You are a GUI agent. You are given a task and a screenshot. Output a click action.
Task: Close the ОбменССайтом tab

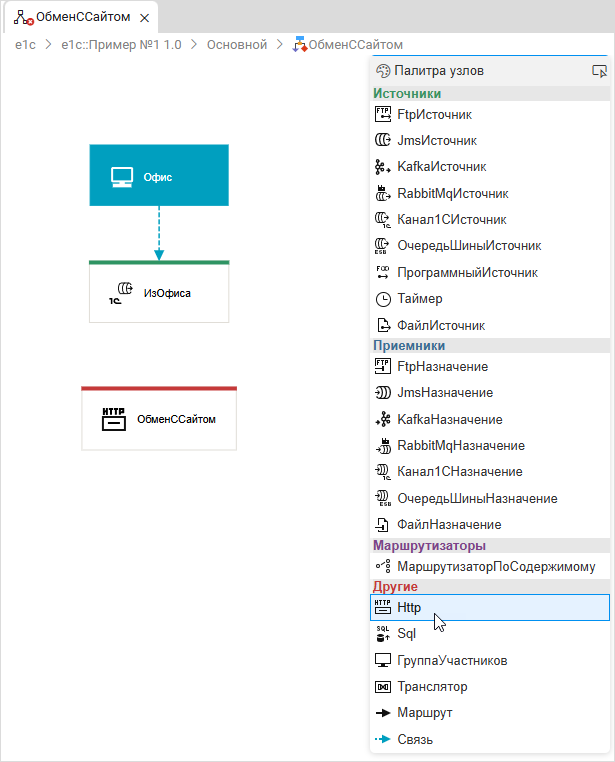pyautogui.click(x=144, y=18)
